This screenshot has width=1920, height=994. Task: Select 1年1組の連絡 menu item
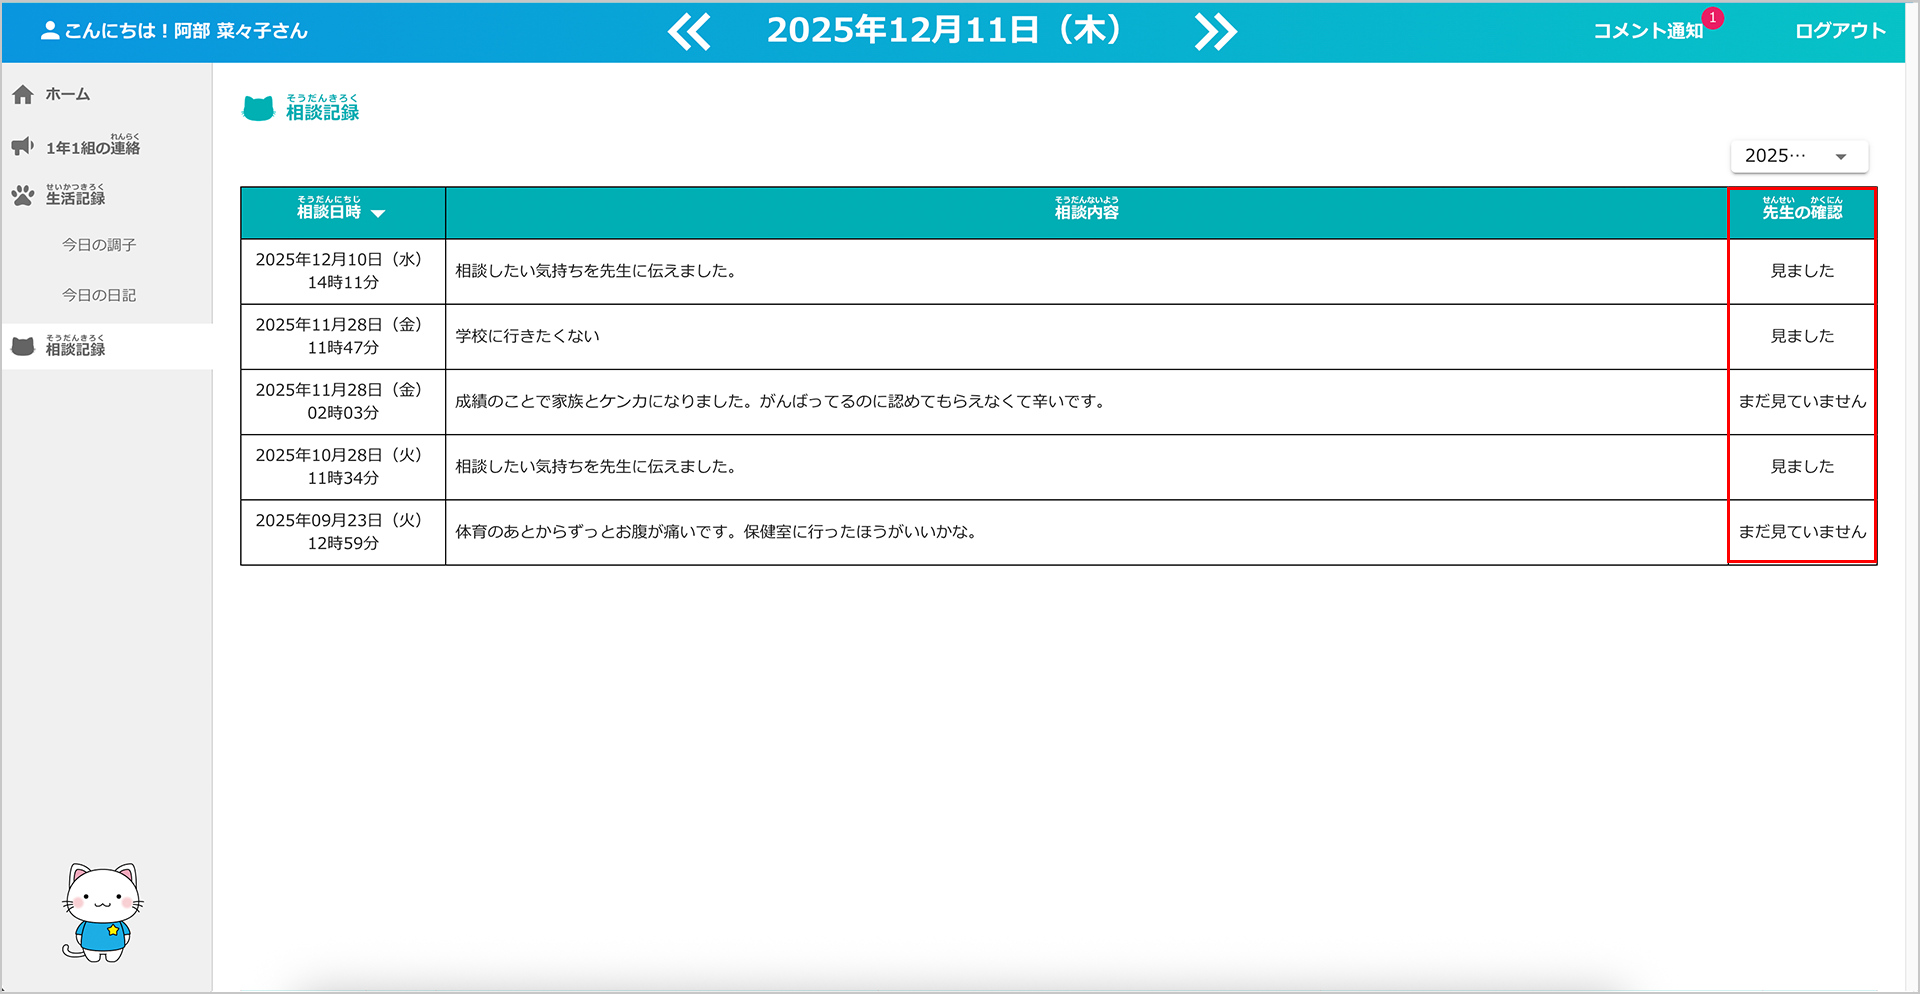tap(92, 147)
